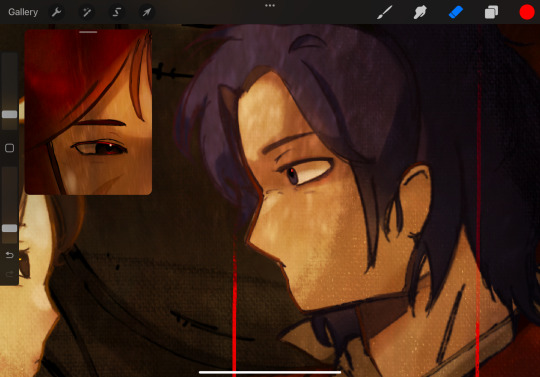Click the reference window top grab handle
Image resolution: width=540 pixels, height=377 pixels.
[88, 32]
